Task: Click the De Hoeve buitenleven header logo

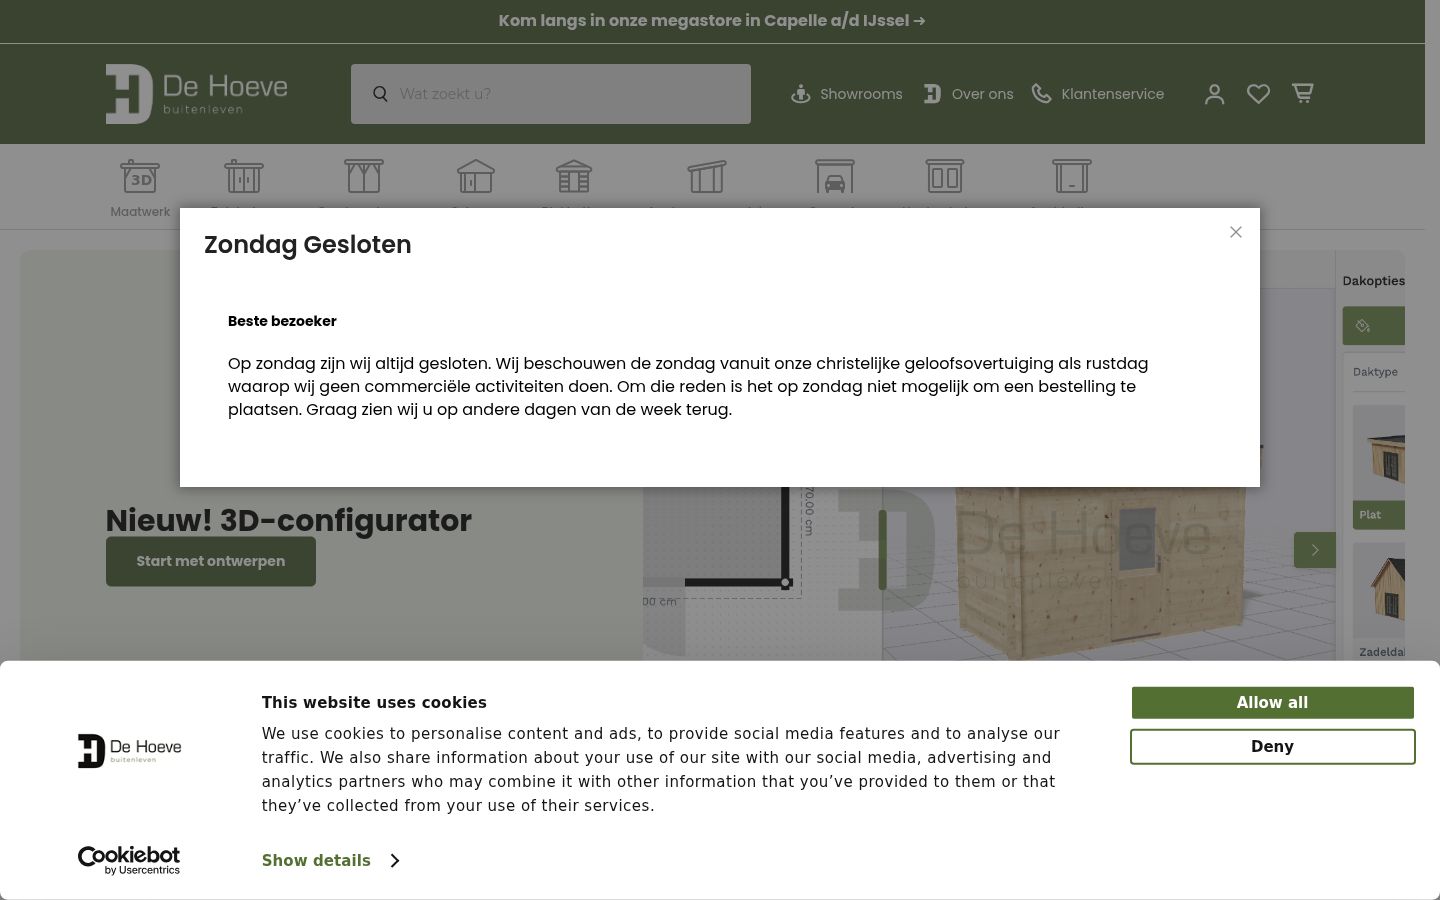Action: tap(197, 94)
